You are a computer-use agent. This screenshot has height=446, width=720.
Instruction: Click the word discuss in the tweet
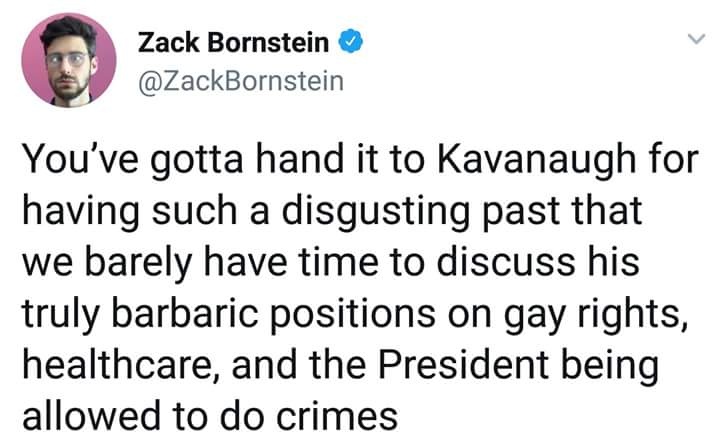coord(505,262)
